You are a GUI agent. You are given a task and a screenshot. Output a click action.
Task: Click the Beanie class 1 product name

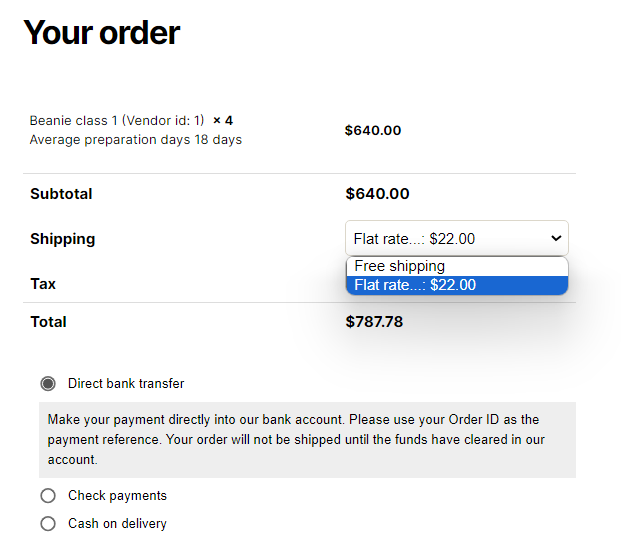tap(117, 120)
